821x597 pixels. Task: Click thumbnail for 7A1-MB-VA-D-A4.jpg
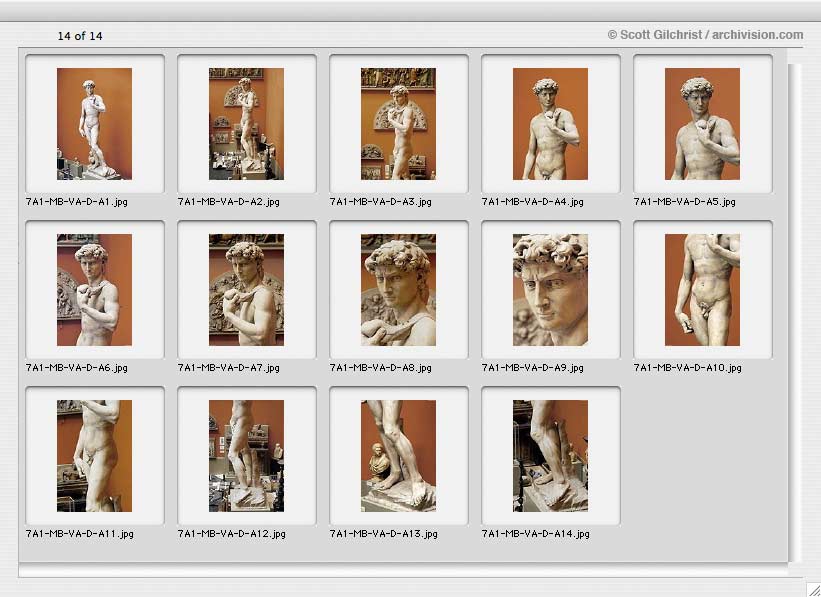550,124
